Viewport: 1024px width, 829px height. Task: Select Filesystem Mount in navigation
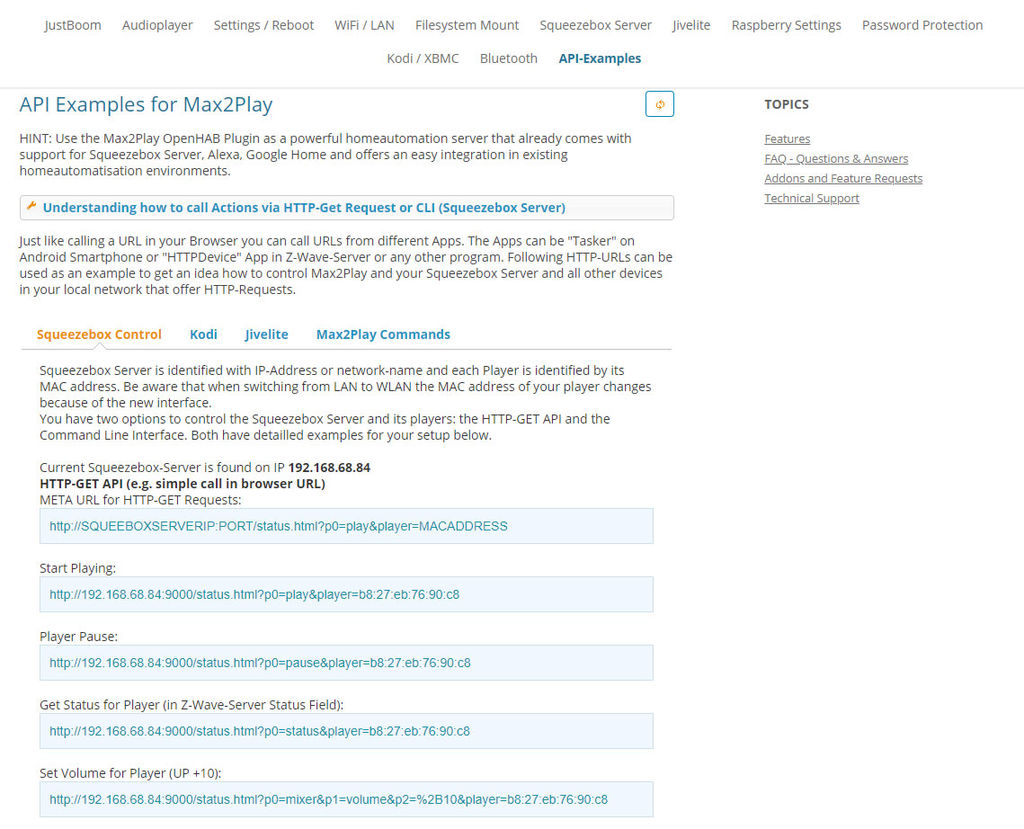click(467, 25)
